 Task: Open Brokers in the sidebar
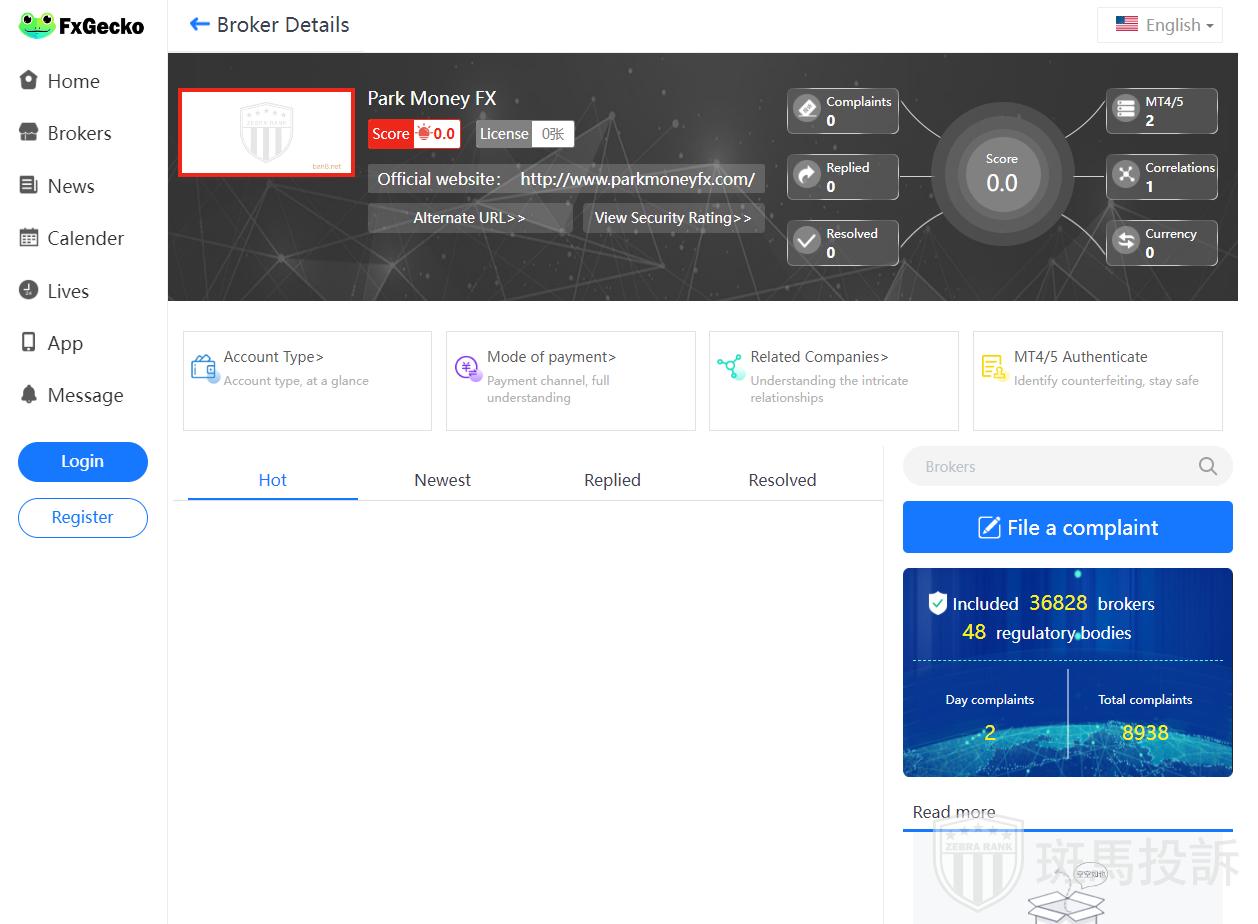[79, 133]
